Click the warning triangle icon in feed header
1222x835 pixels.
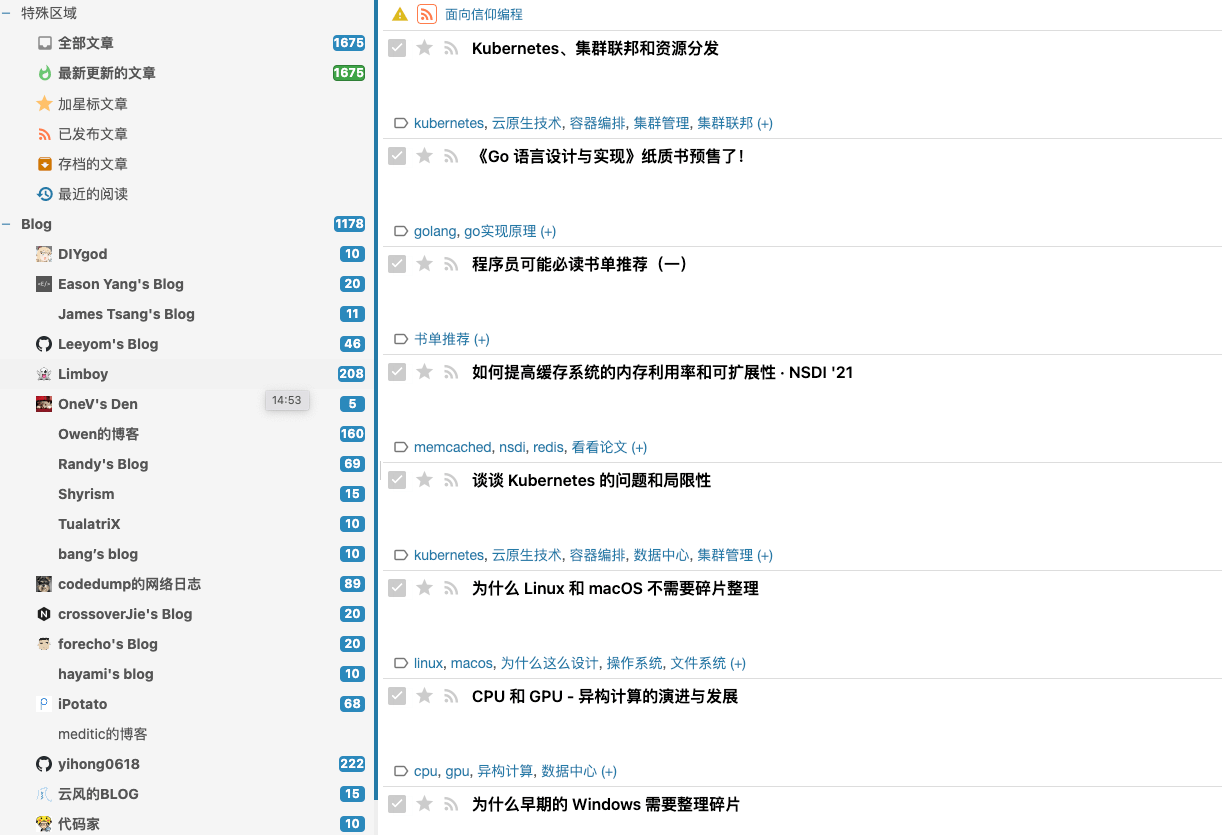point(400,14)
